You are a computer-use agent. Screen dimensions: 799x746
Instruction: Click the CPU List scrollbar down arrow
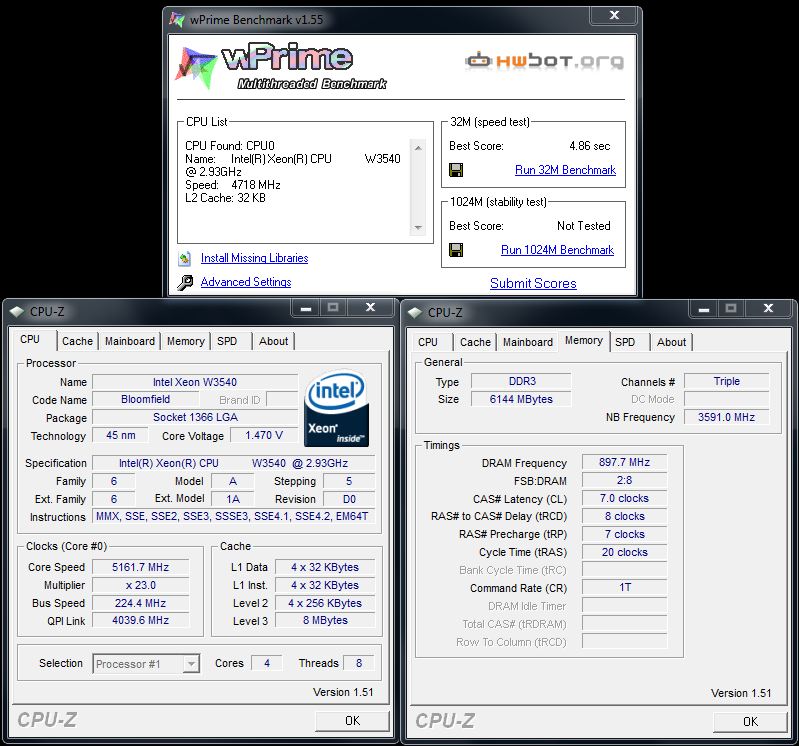tap(418, 227)
